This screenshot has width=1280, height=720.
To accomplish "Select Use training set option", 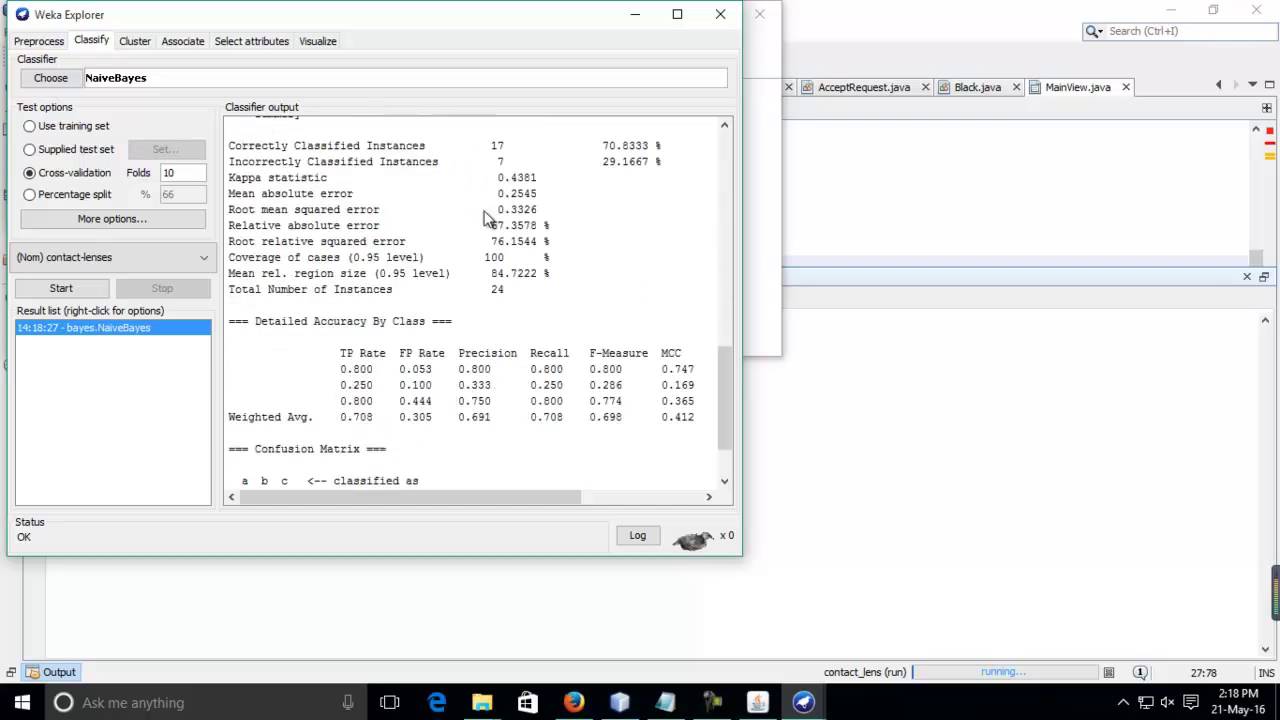I will pos(29,126).
